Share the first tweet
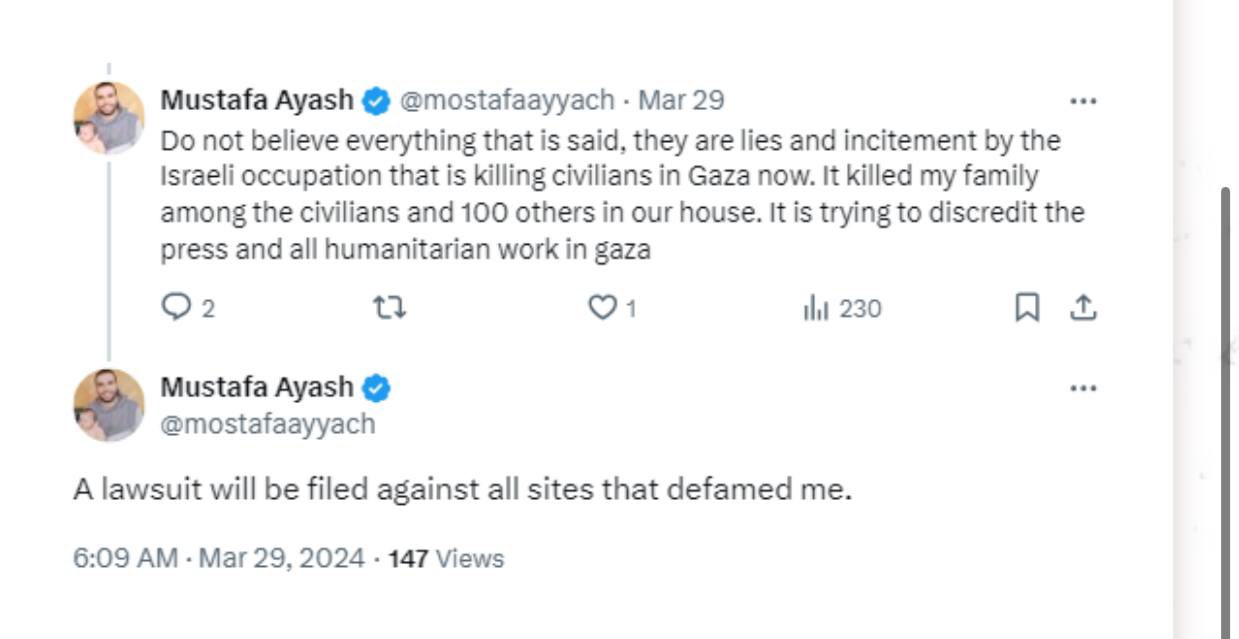1239x639 pixels. [x=1083, y=308]
